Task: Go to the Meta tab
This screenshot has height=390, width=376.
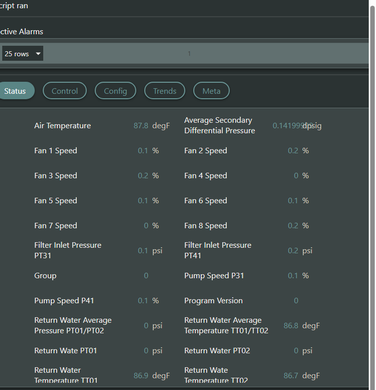Action: (211, 91)
